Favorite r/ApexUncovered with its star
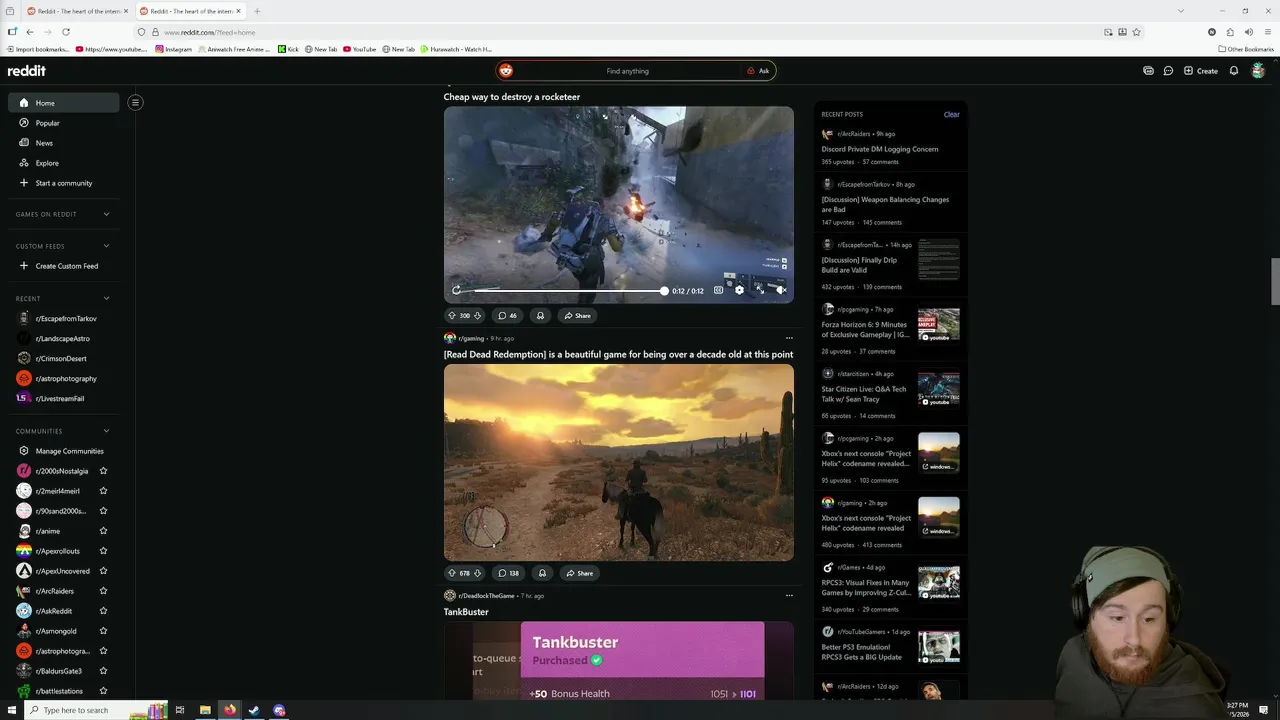This screenshot has width=1280, height=720. (x=103, y=571)
